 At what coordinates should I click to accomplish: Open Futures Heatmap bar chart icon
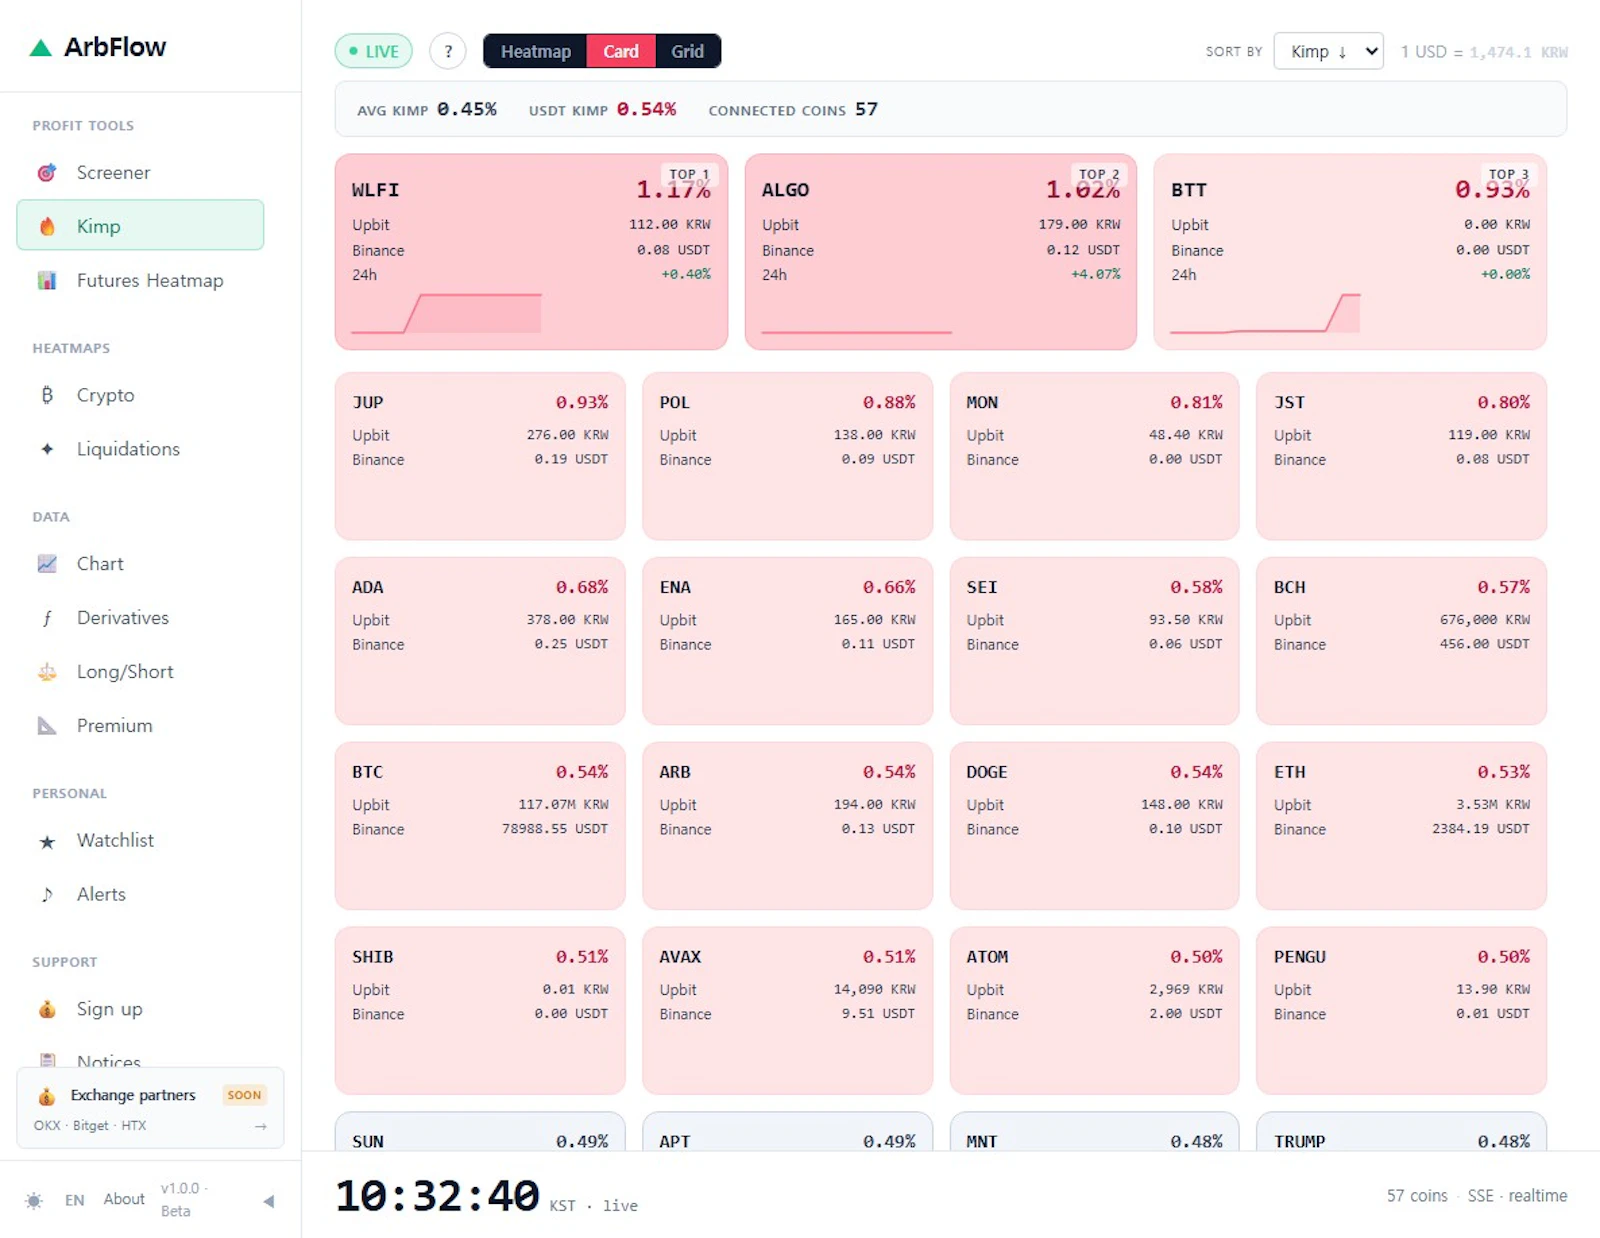[x=47, y=281]
